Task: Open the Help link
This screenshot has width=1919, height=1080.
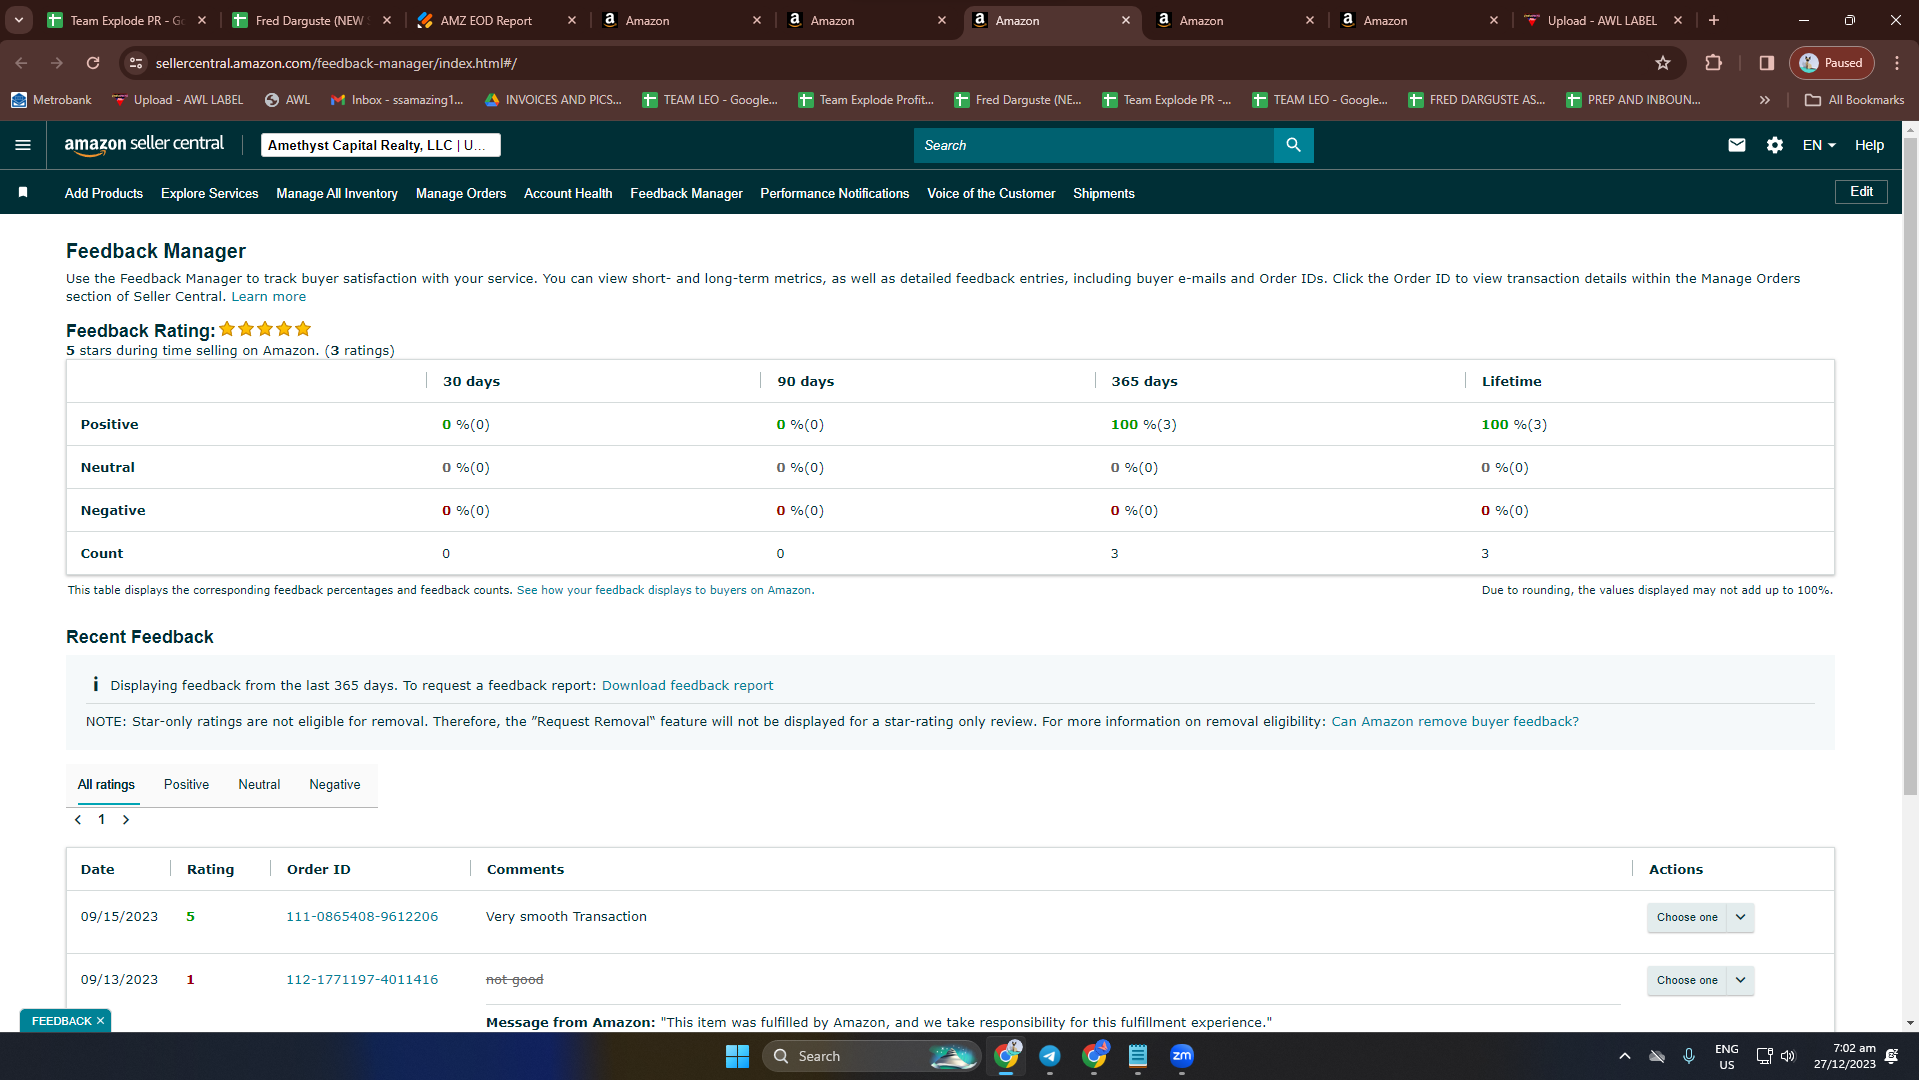Action: tap(1869, 145)
